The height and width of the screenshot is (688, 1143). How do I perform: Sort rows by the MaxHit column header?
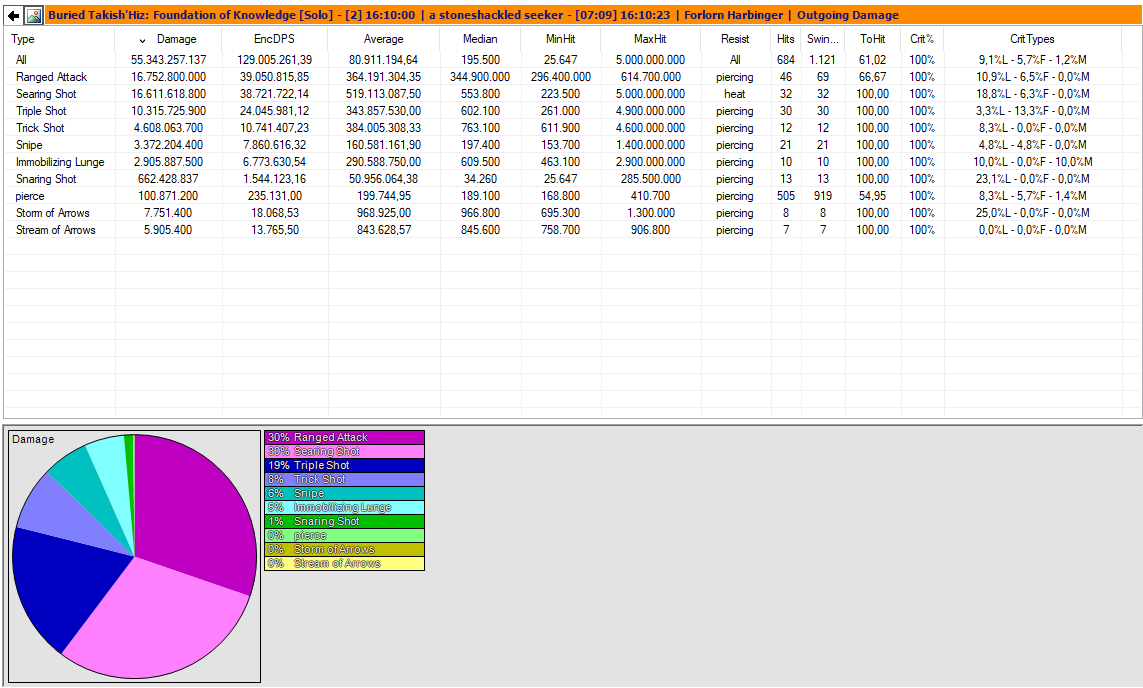pyautogui.click(x=653, y=39)
